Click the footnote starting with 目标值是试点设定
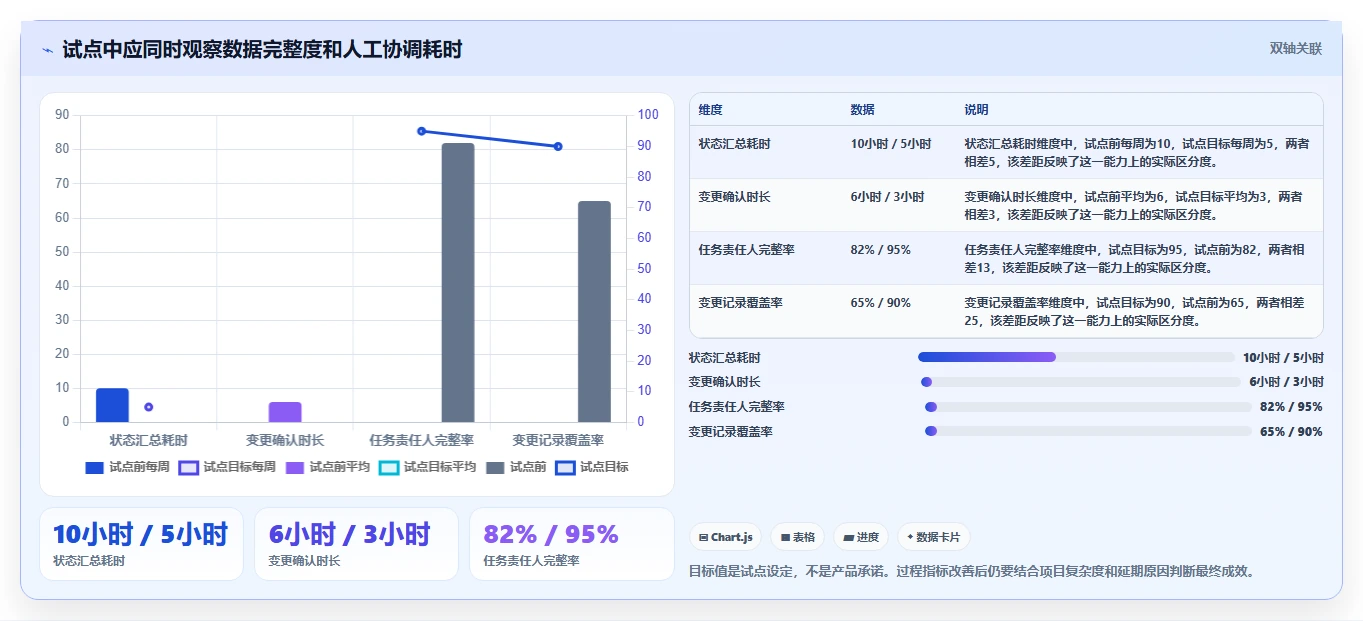This screenshot has width=1363, height=621. (x=971, y=572)
